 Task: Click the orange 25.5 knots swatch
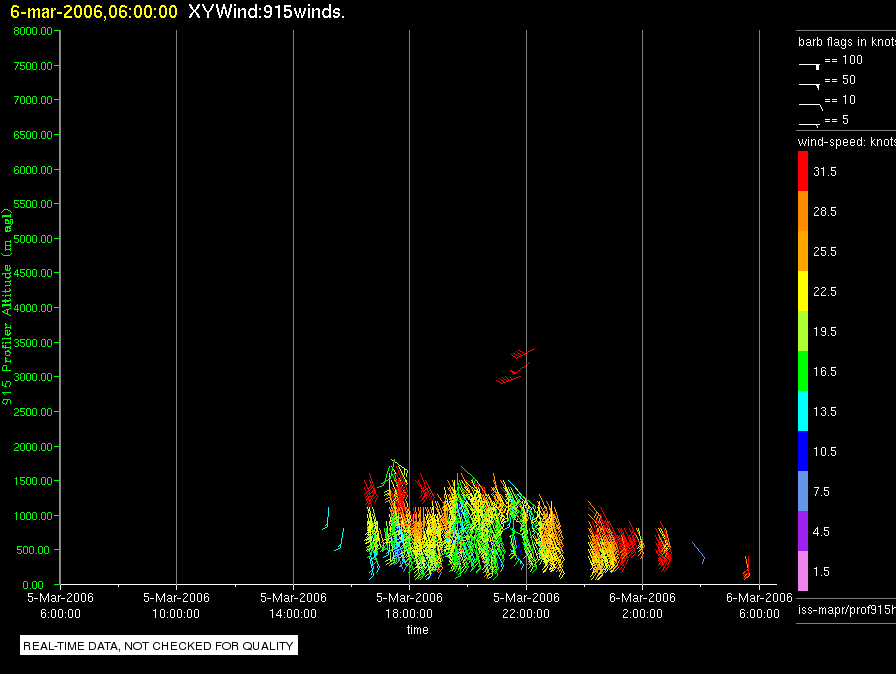pyautogui.click(x=803, y=251)
